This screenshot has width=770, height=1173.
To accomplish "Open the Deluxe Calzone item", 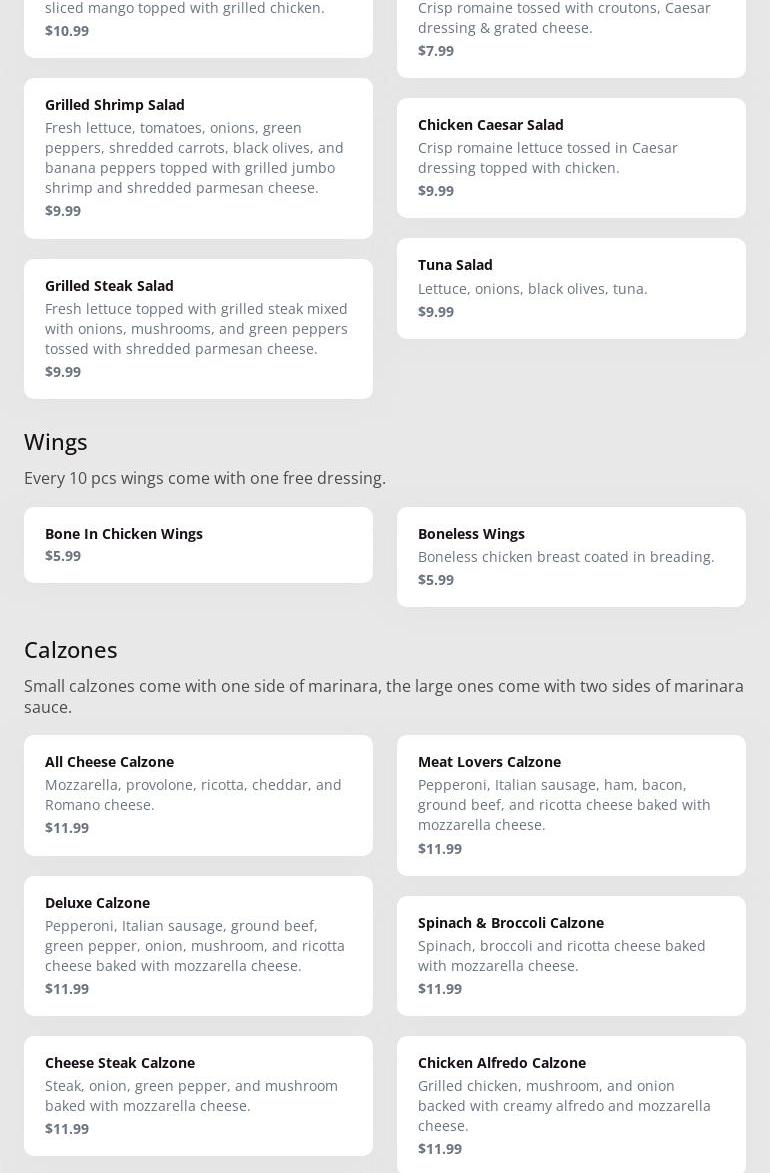I will point(198,946).
